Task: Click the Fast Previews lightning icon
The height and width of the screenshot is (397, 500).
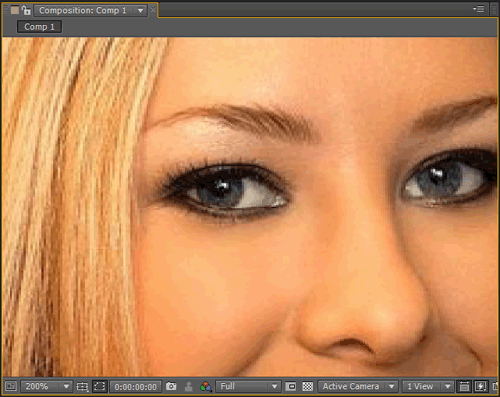Action: tap(481, 386)
